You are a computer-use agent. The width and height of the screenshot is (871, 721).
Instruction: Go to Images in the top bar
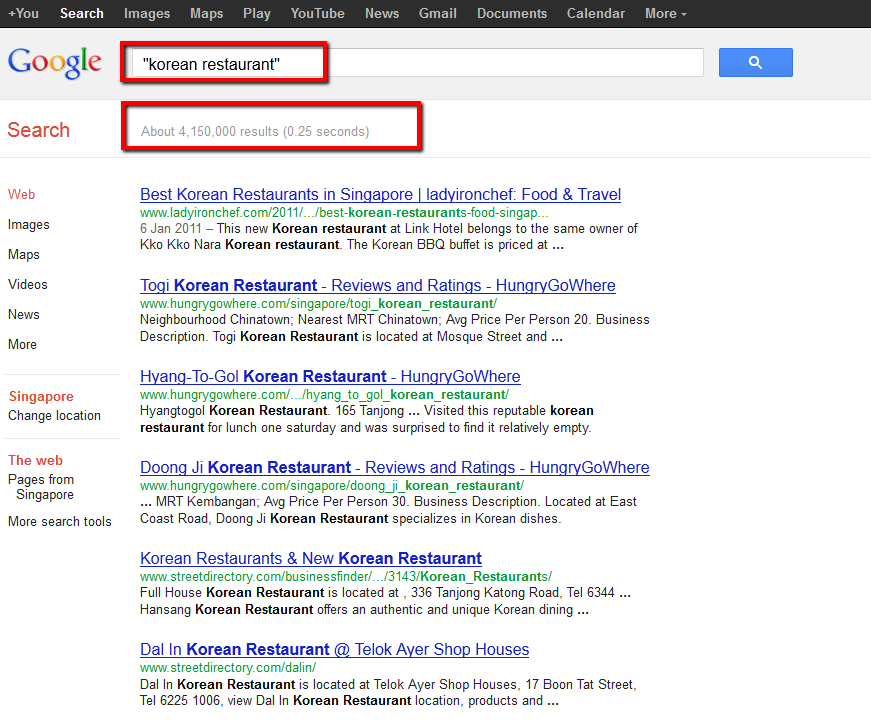point(147,13)
